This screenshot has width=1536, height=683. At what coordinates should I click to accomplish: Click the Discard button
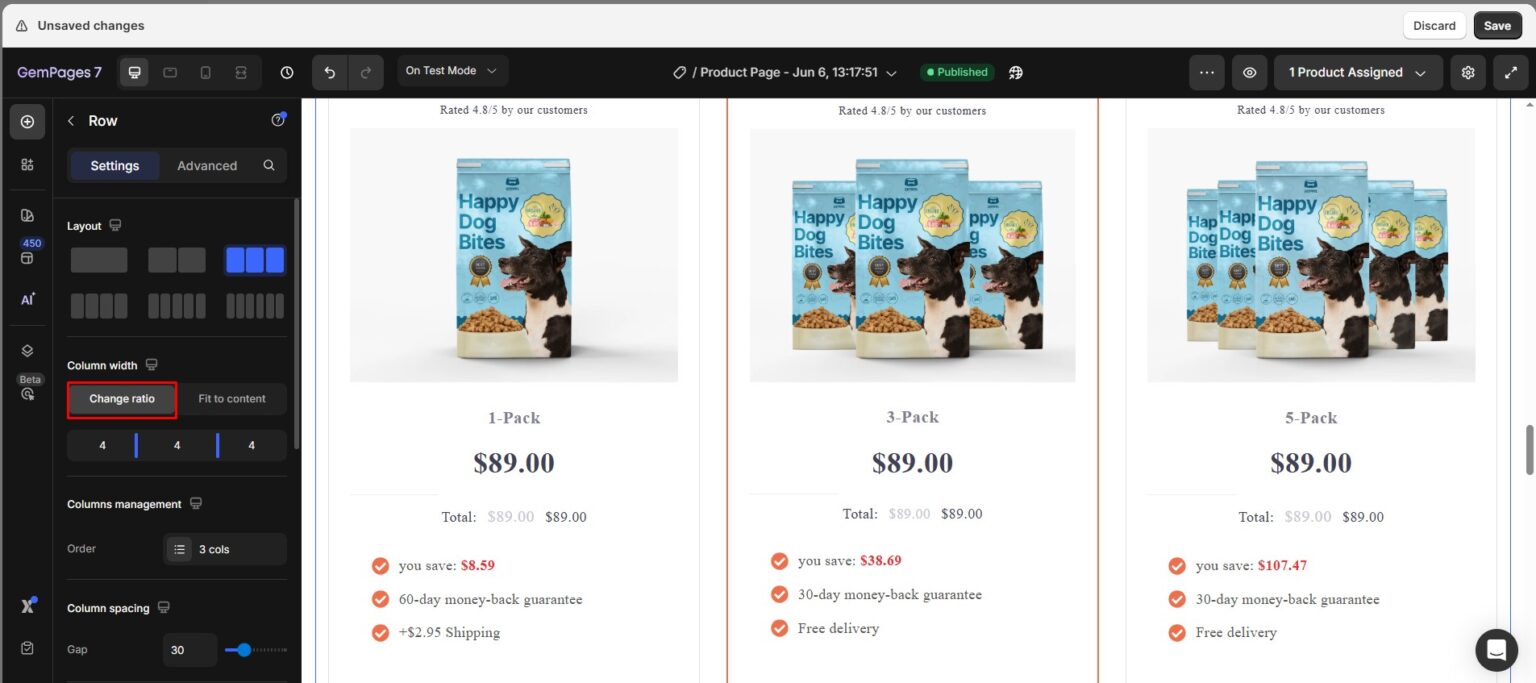1434,26
